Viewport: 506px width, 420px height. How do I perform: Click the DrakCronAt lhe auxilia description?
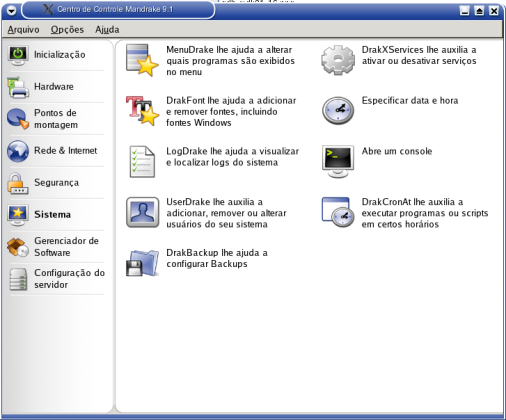(425, 213)
